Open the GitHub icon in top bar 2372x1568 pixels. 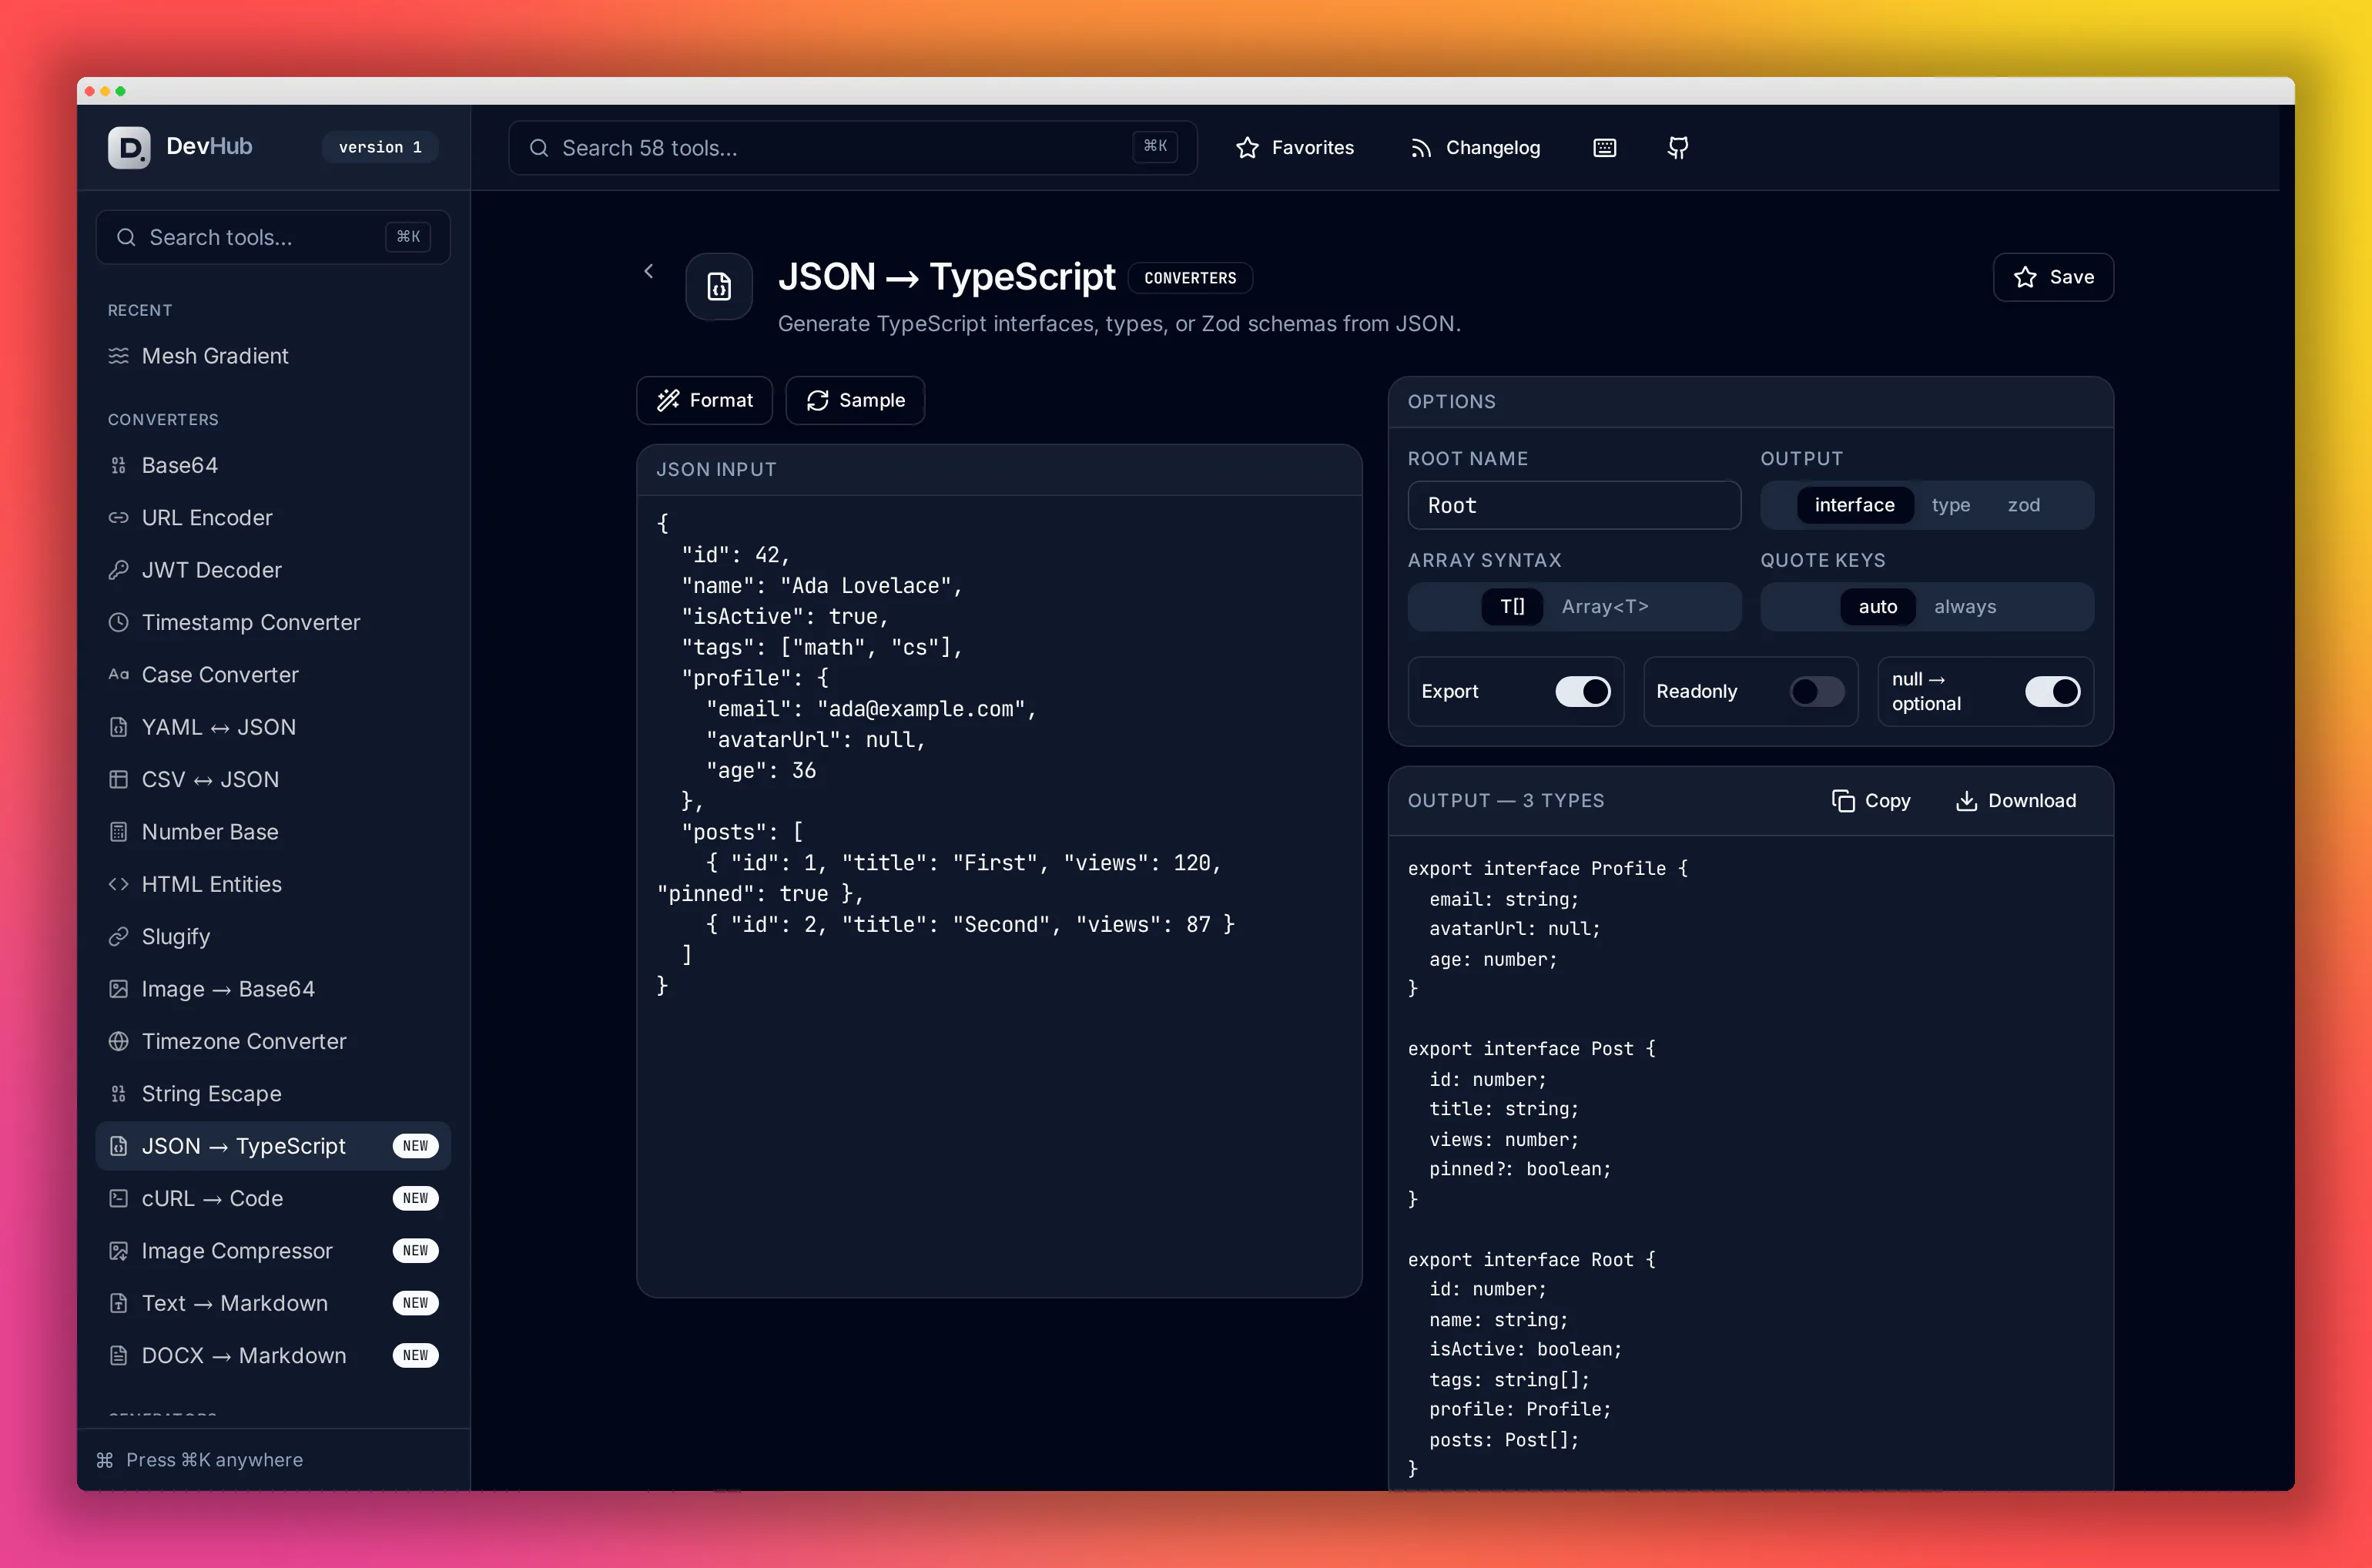[x=1678, y=148]
